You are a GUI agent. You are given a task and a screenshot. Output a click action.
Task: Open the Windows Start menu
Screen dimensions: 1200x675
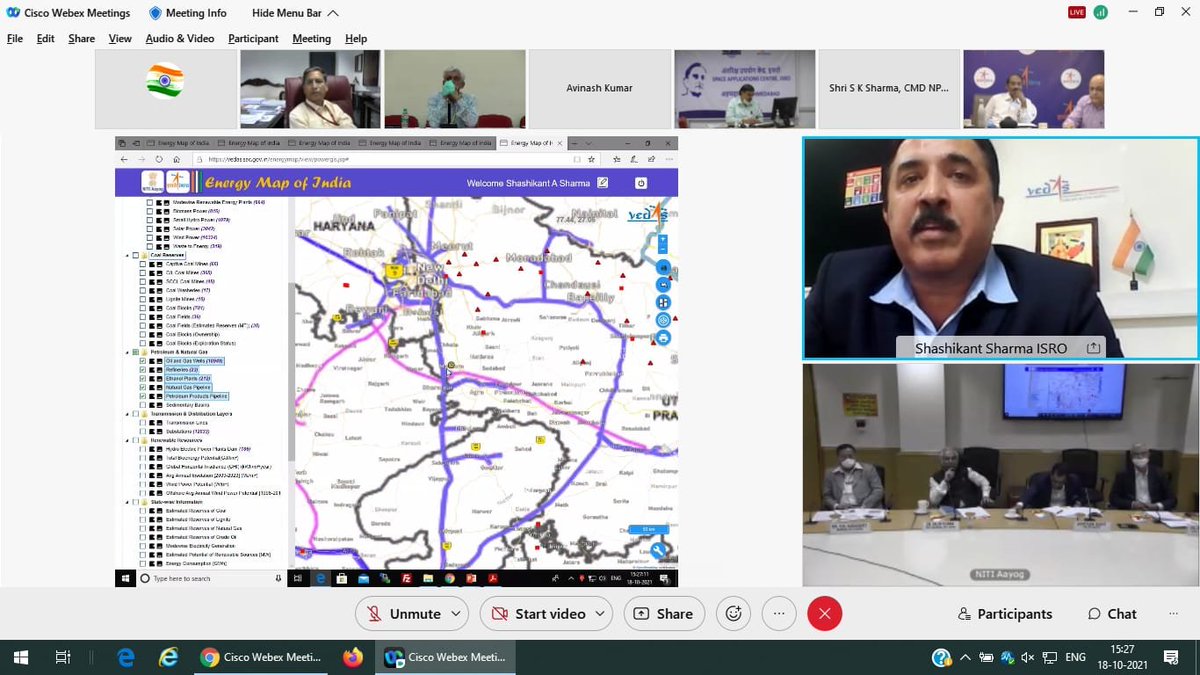point(22,658)
